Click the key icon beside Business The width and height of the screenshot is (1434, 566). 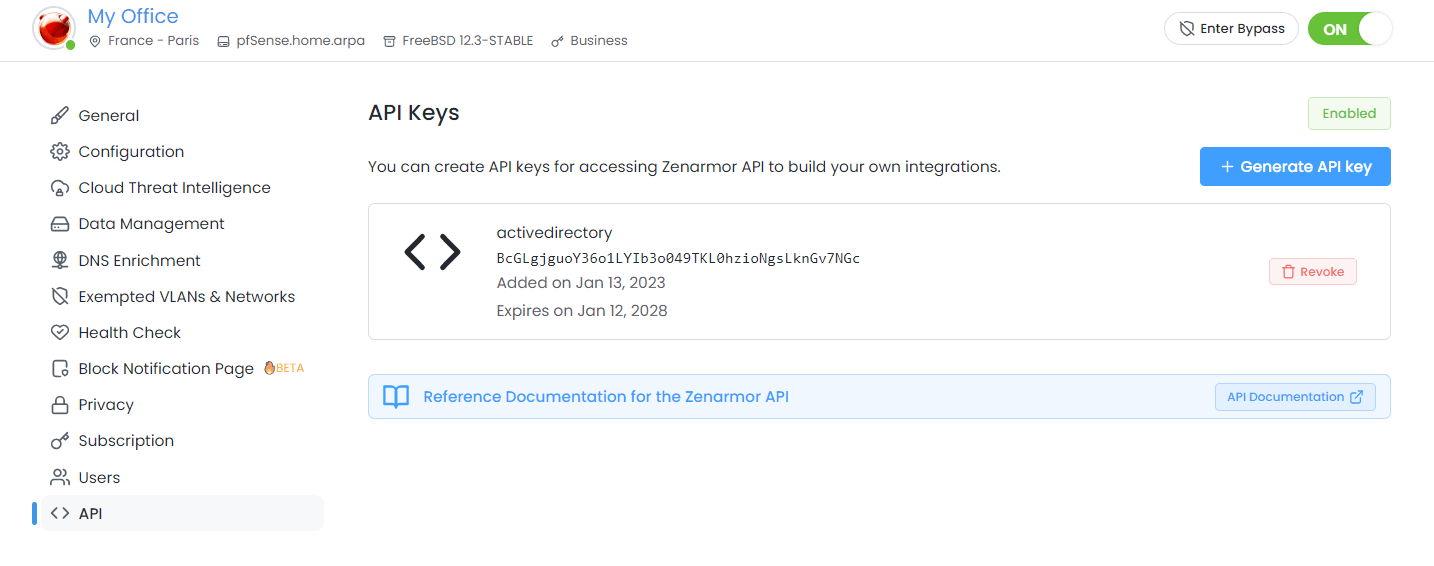558,41
